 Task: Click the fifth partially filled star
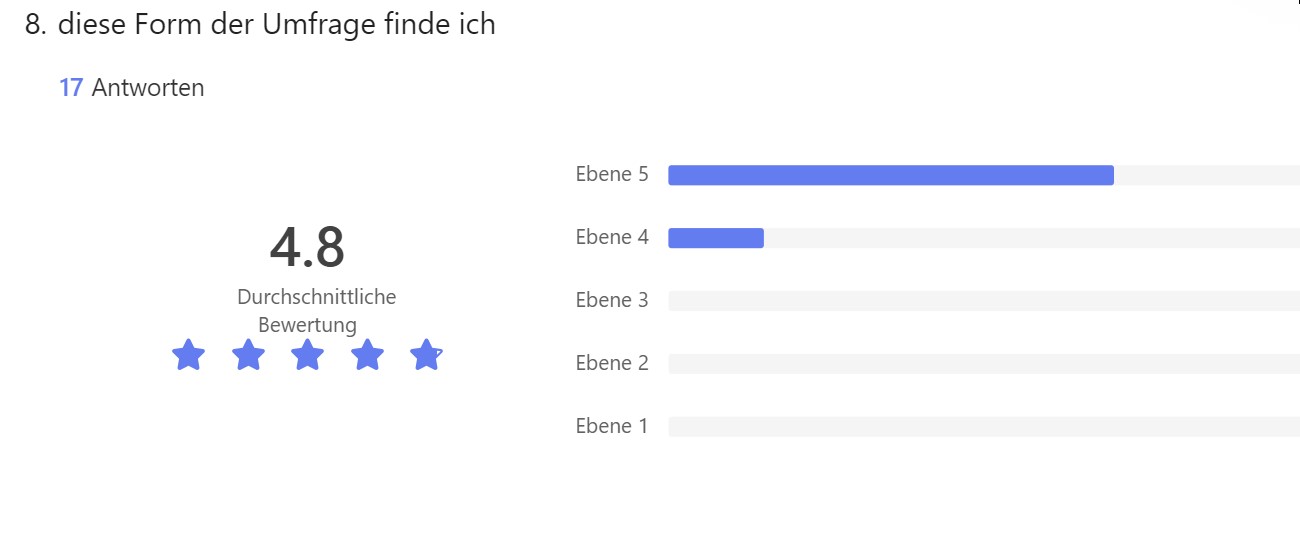[x=426, y=355]
